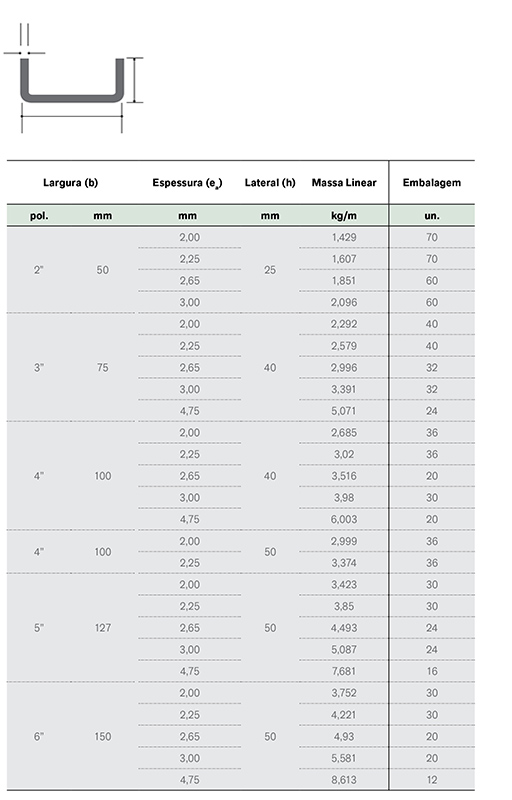
Task: Click the pol. unit label
Action: pyautogui.click(x=39, y=216)
